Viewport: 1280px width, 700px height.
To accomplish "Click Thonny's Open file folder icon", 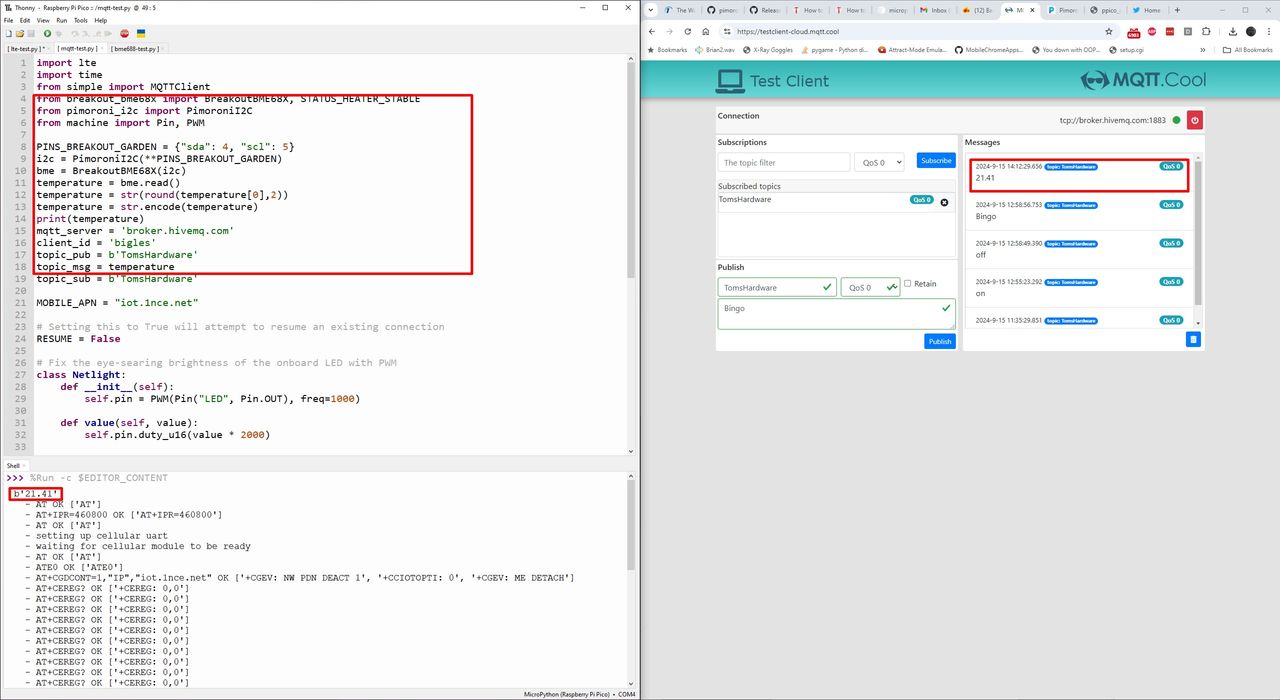I will pos(20,33).
